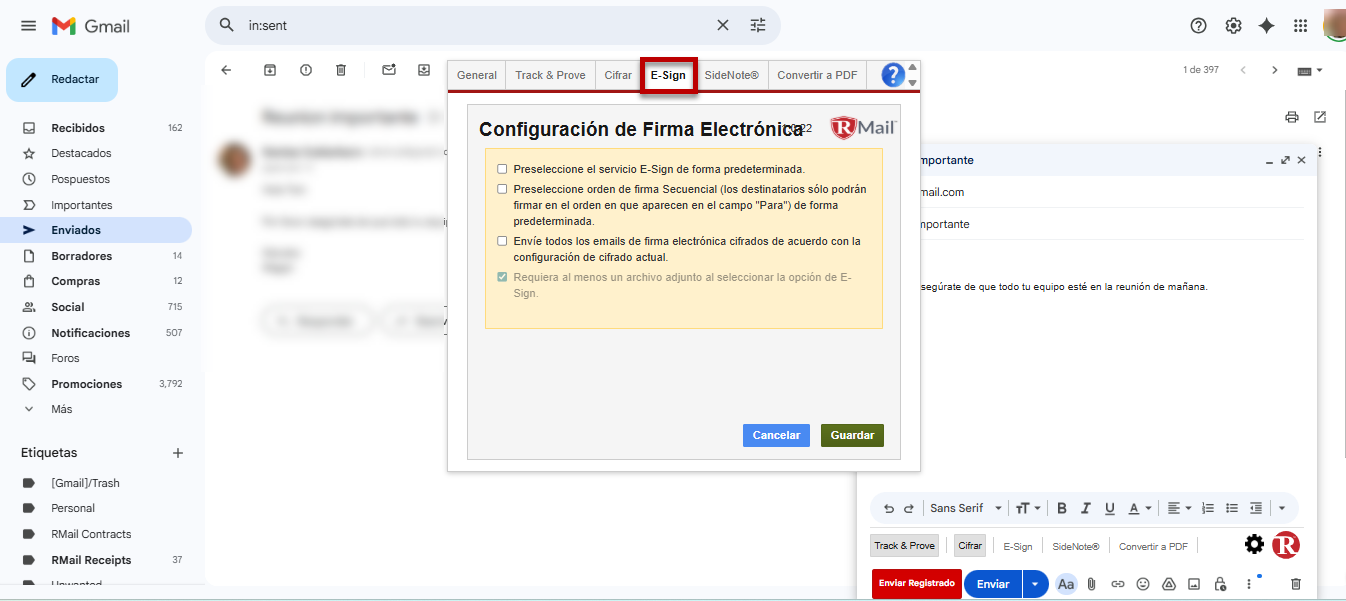Click the attach files paperclip icon
1346x601 pixels.
[x=1092, y=584]
